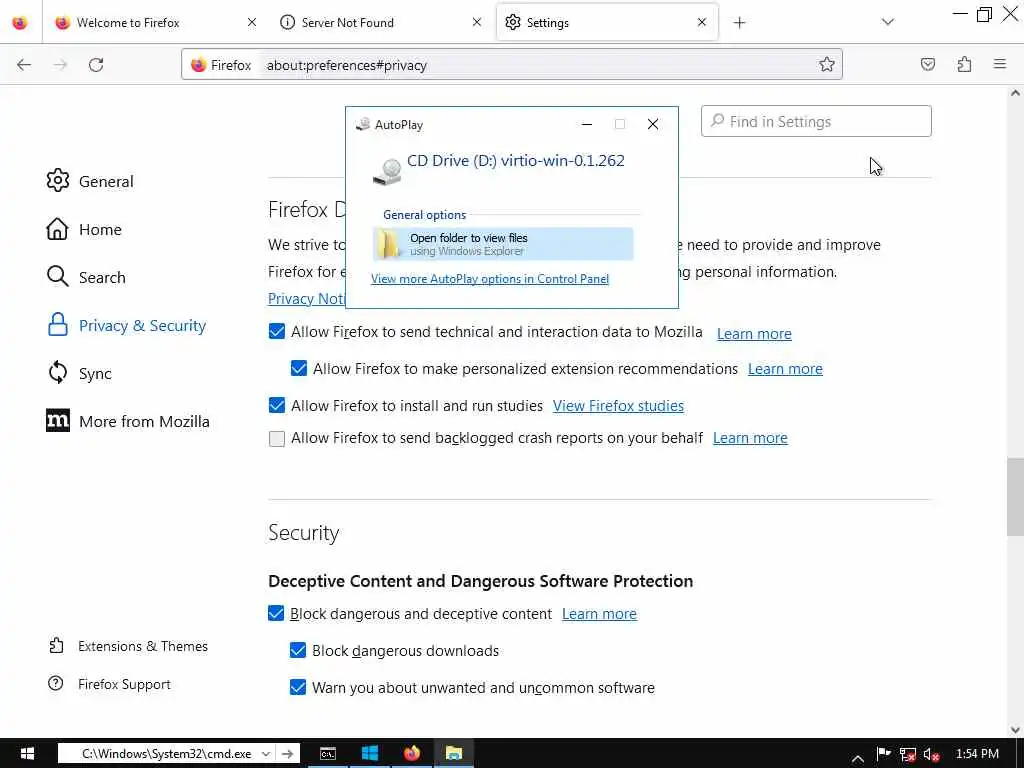Reload the current page
The height and width of the screenshot is (768, 1024).
(x=96, y=65)
